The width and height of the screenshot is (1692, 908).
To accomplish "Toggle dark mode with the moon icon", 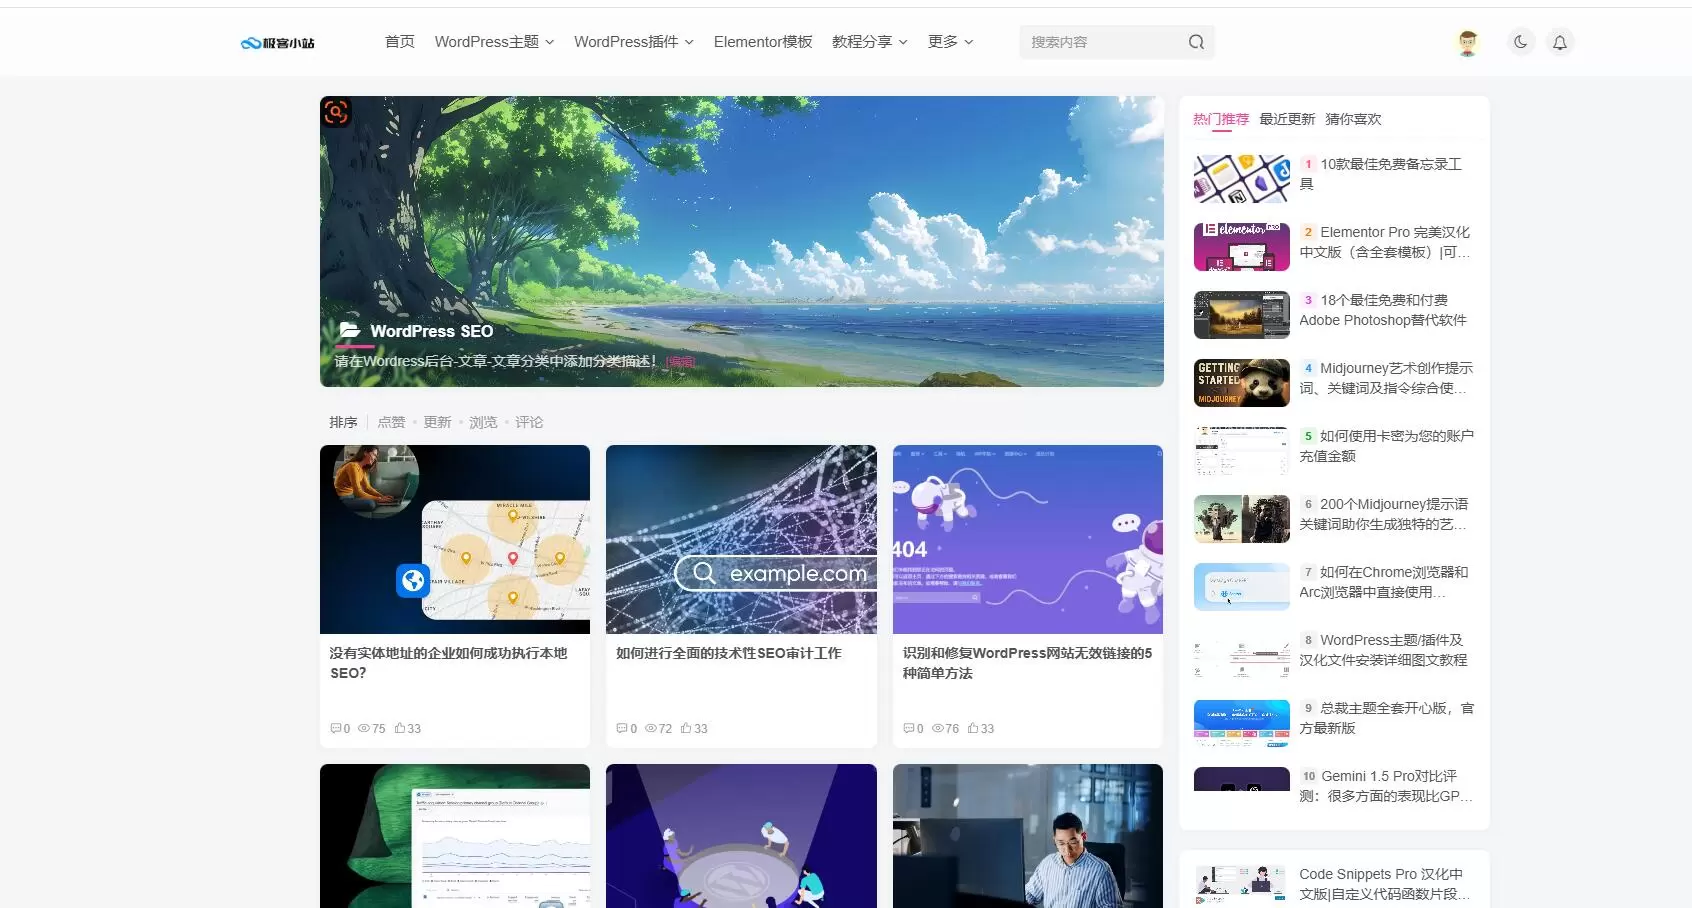I will (x=1520, y=42).
